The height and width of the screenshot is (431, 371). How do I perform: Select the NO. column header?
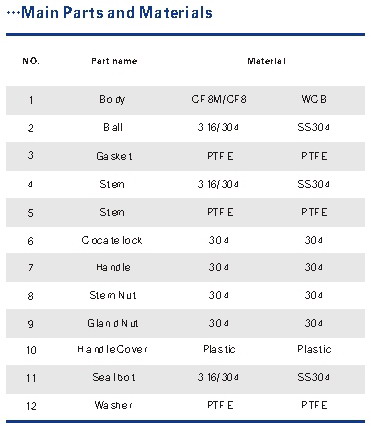31,61
